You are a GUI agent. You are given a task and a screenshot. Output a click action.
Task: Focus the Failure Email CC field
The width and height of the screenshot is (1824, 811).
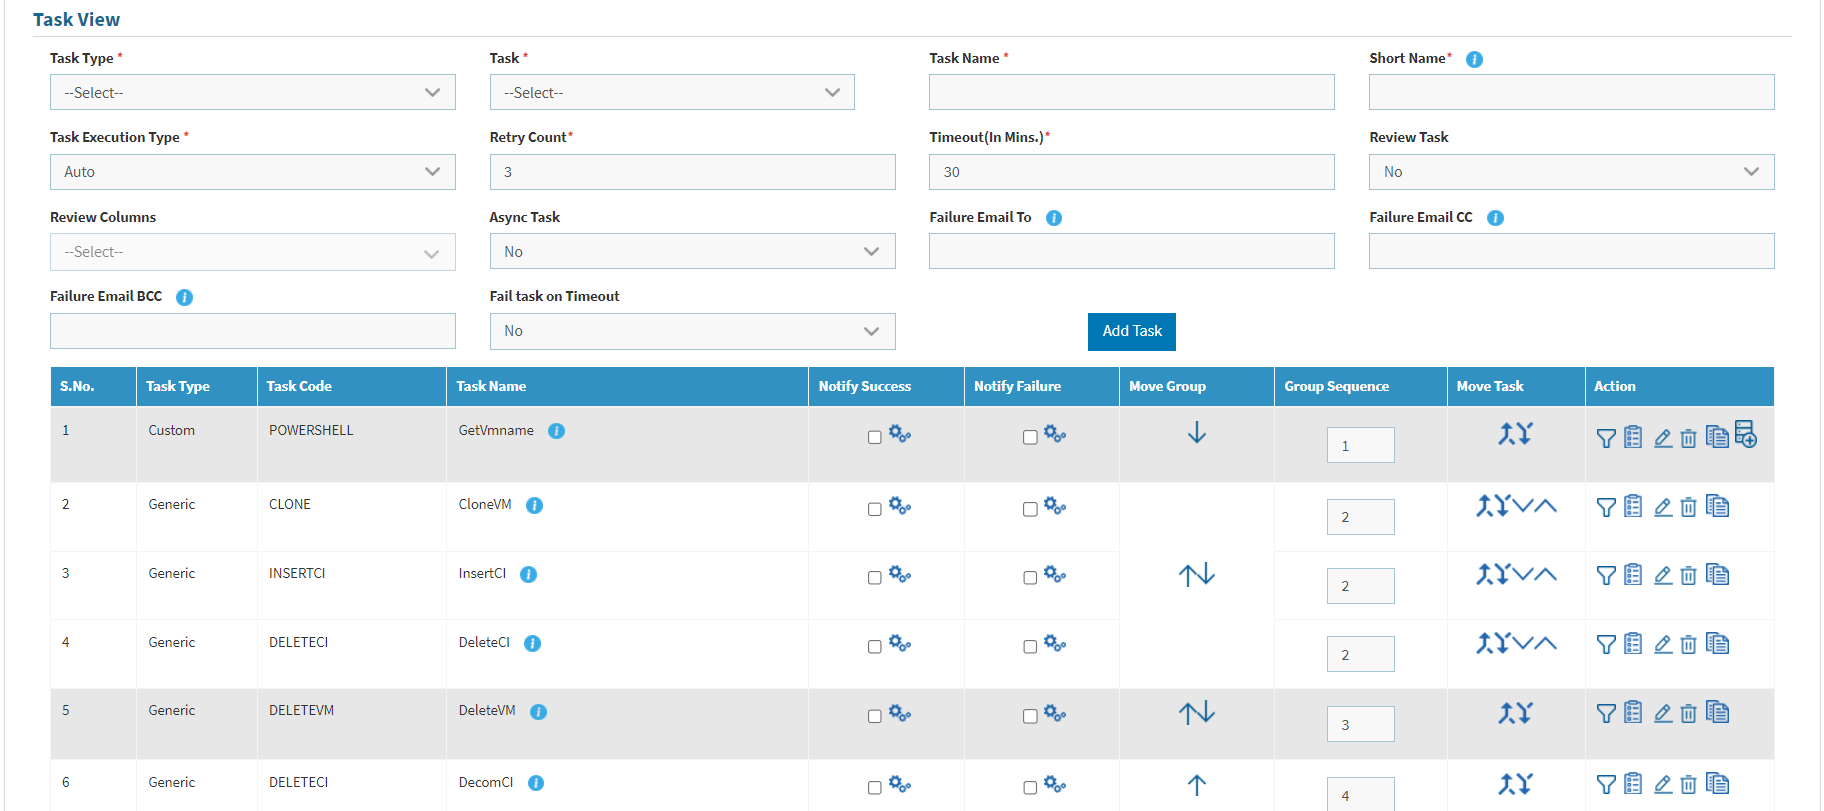click(x=1572, y=251)
